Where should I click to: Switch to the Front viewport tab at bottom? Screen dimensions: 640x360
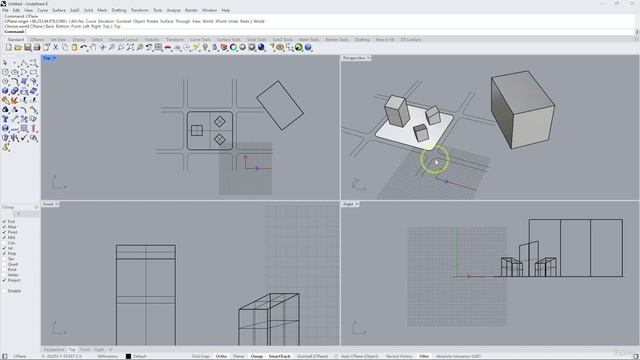(x=84, y=350)
